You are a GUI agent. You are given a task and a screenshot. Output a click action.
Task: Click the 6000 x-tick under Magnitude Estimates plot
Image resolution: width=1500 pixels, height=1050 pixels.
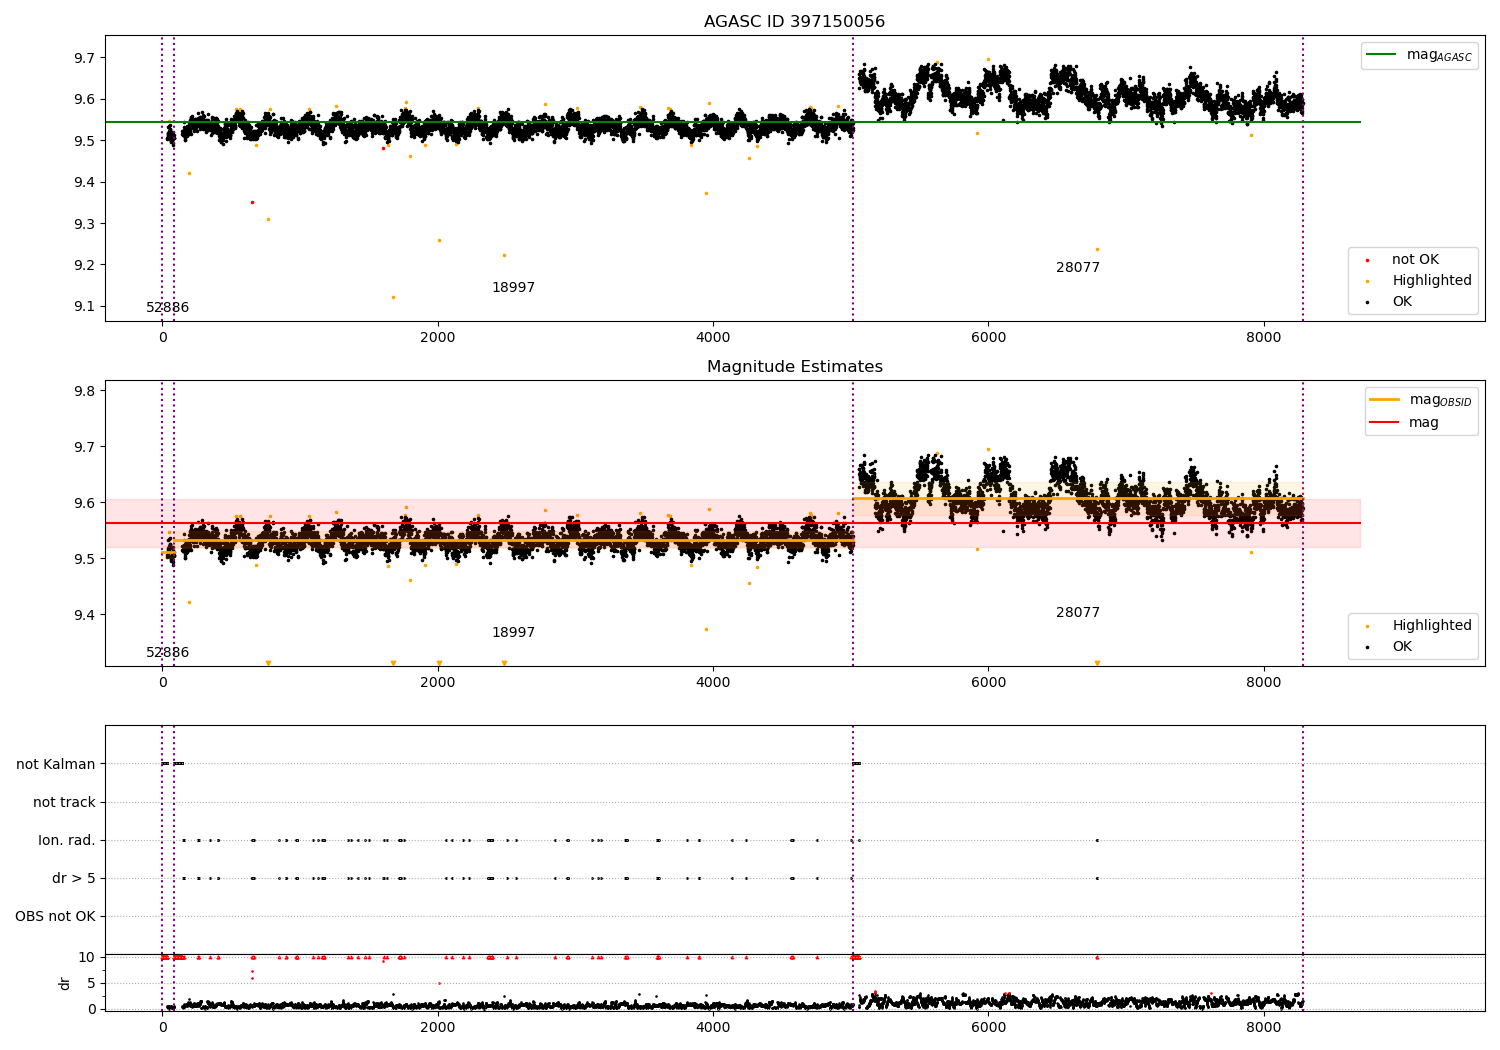[x=988, y=683]
